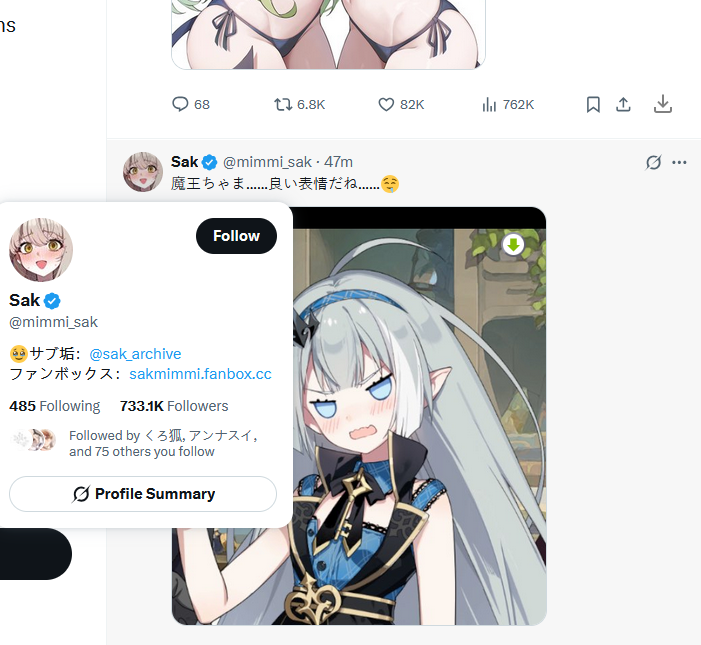Open followed-by mutual followers list
701x645 pixels.
pyautogui.click(x=163, y=443)
